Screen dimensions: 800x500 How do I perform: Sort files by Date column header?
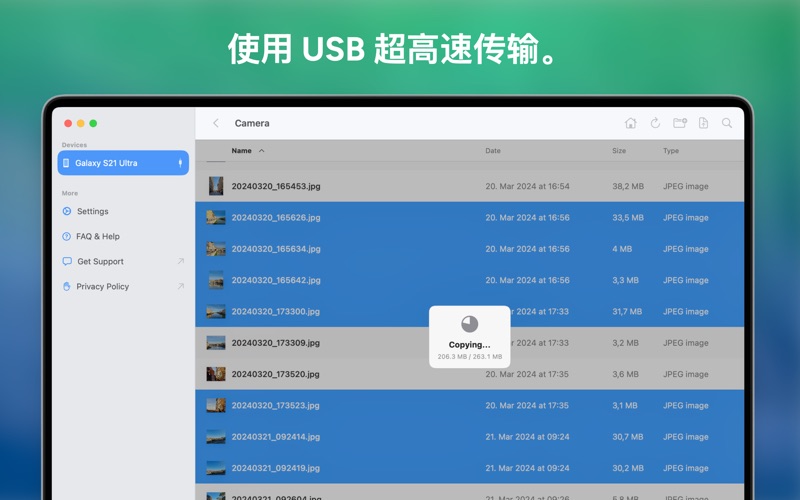(493, 151)
